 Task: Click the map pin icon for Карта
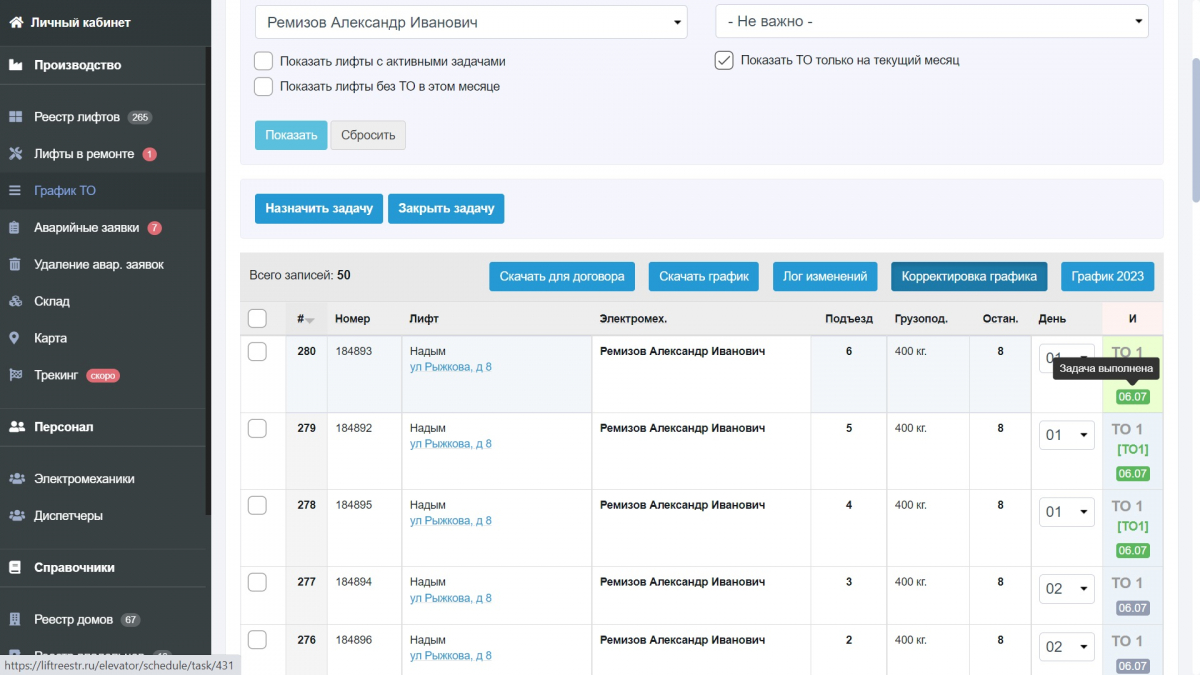(x=15, y=338)
